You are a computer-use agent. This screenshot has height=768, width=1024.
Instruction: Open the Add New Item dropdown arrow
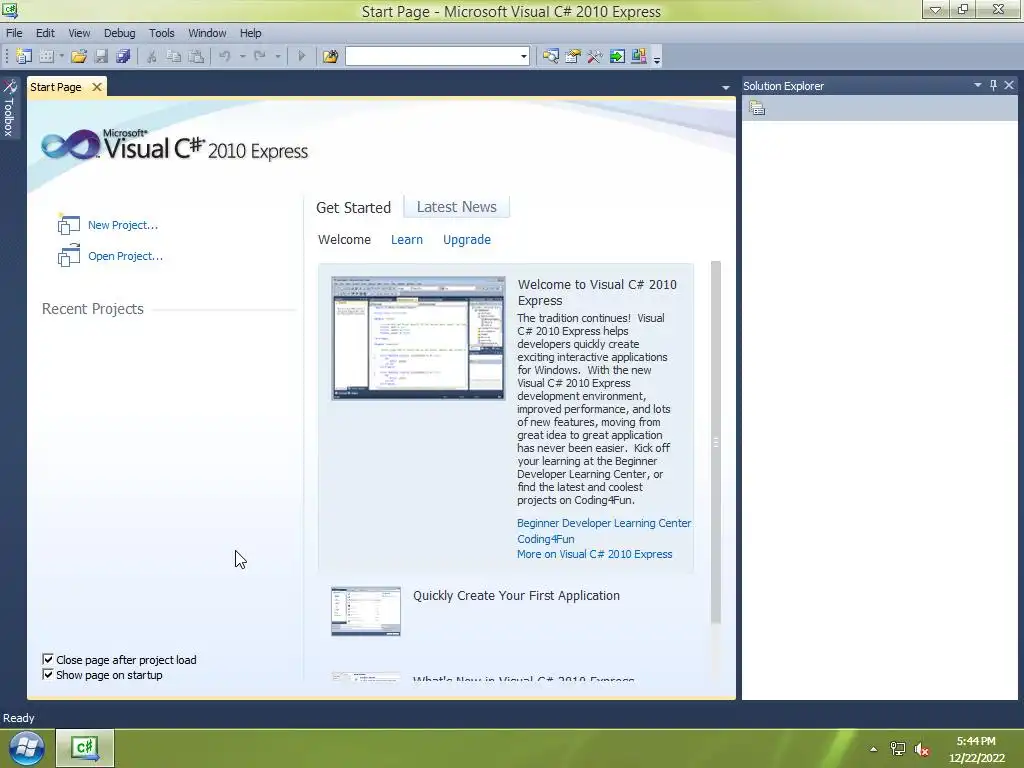(61, 57)
